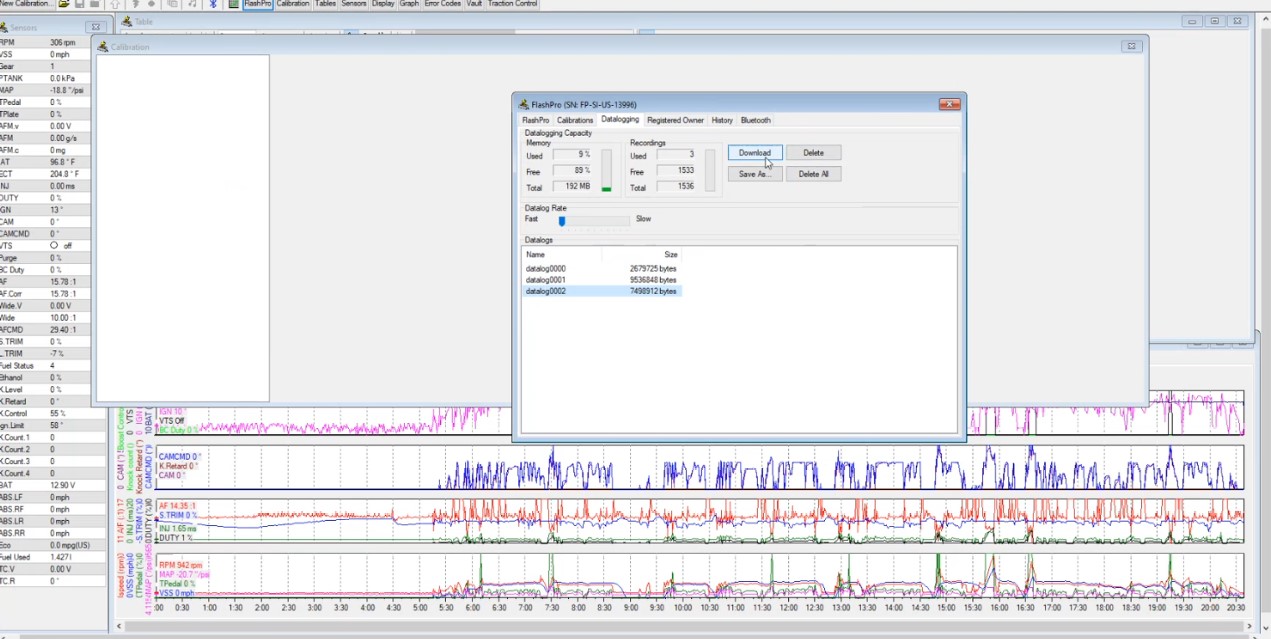1271x639 pixels.
Task: Open Display from the main toolbar
Action: point(383,4)
